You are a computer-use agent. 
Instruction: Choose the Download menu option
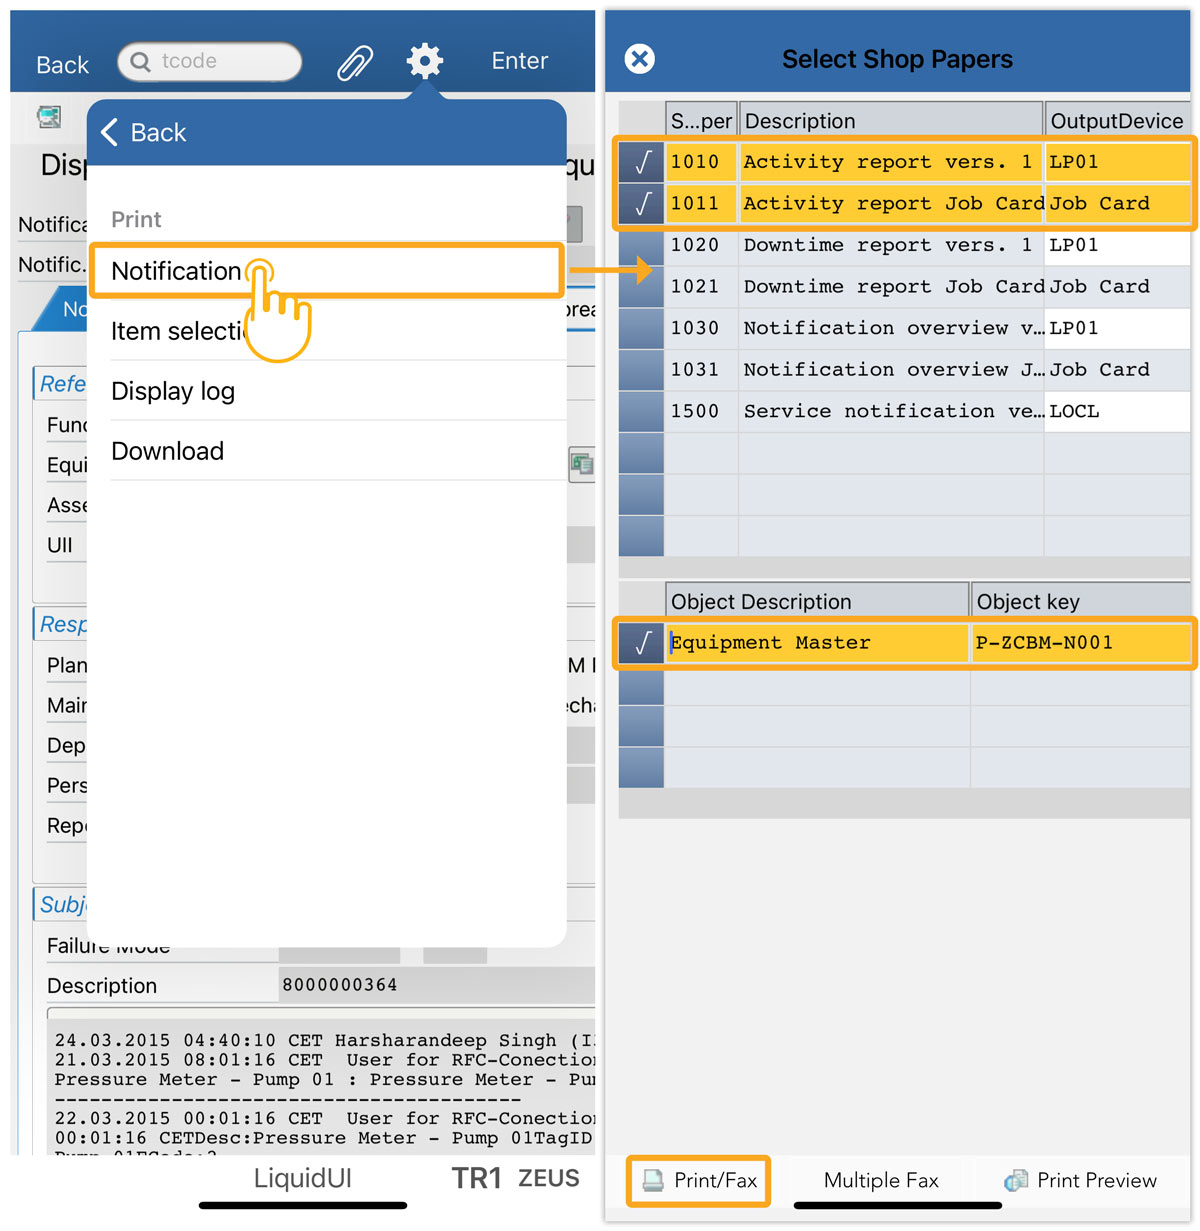168,451
